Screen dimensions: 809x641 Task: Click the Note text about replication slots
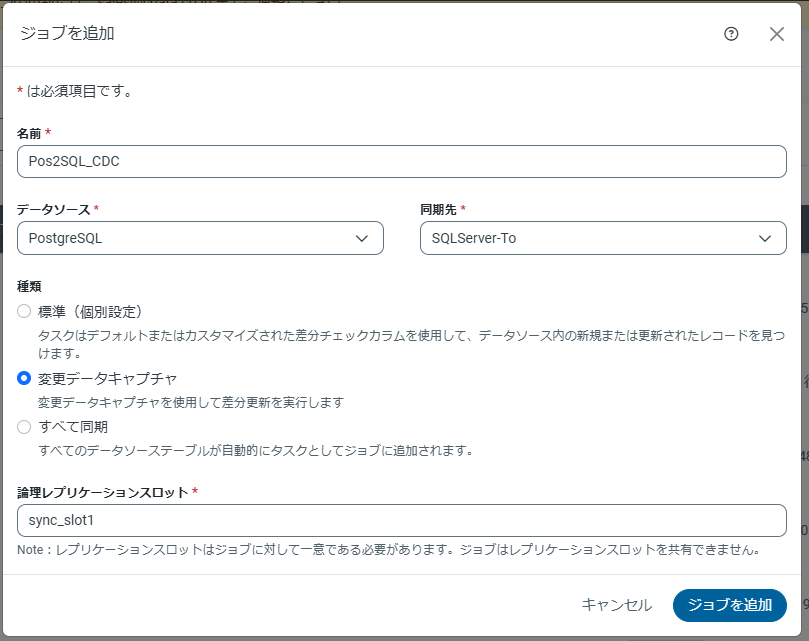[x=389, y=550]
